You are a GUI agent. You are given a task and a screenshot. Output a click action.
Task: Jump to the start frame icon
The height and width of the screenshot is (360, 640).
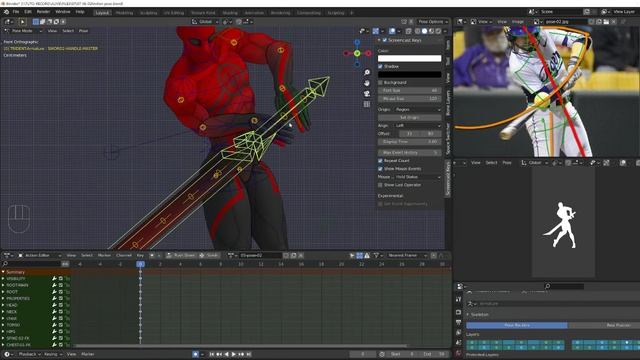pos(212,354)
